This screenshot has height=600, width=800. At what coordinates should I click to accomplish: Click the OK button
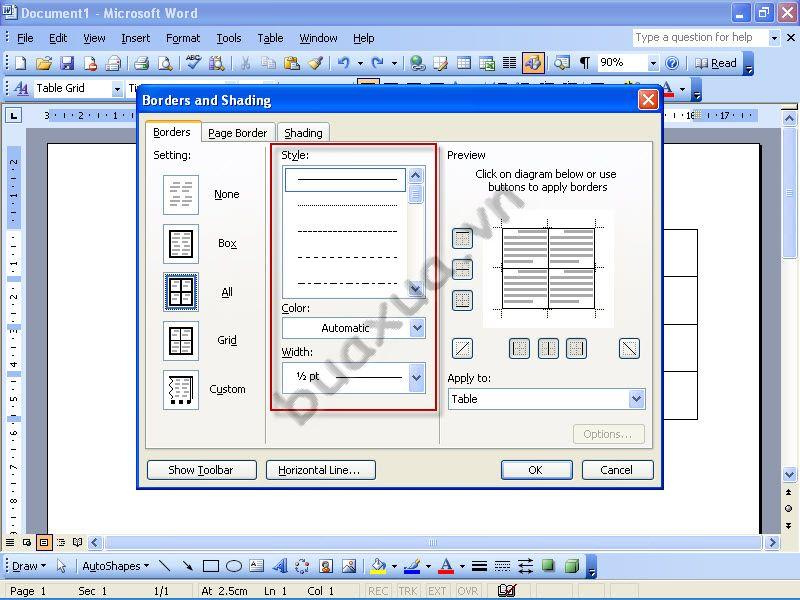[536, 470]
